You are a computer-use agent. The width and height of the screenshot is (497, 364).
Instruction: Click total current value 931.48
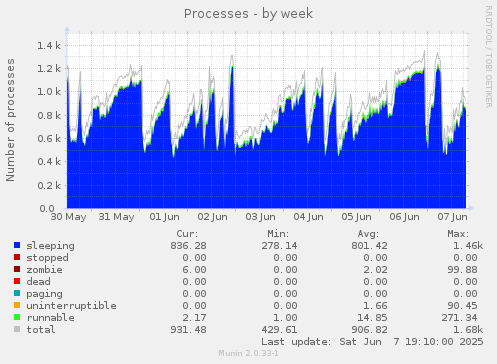click(x=189, y=330)
